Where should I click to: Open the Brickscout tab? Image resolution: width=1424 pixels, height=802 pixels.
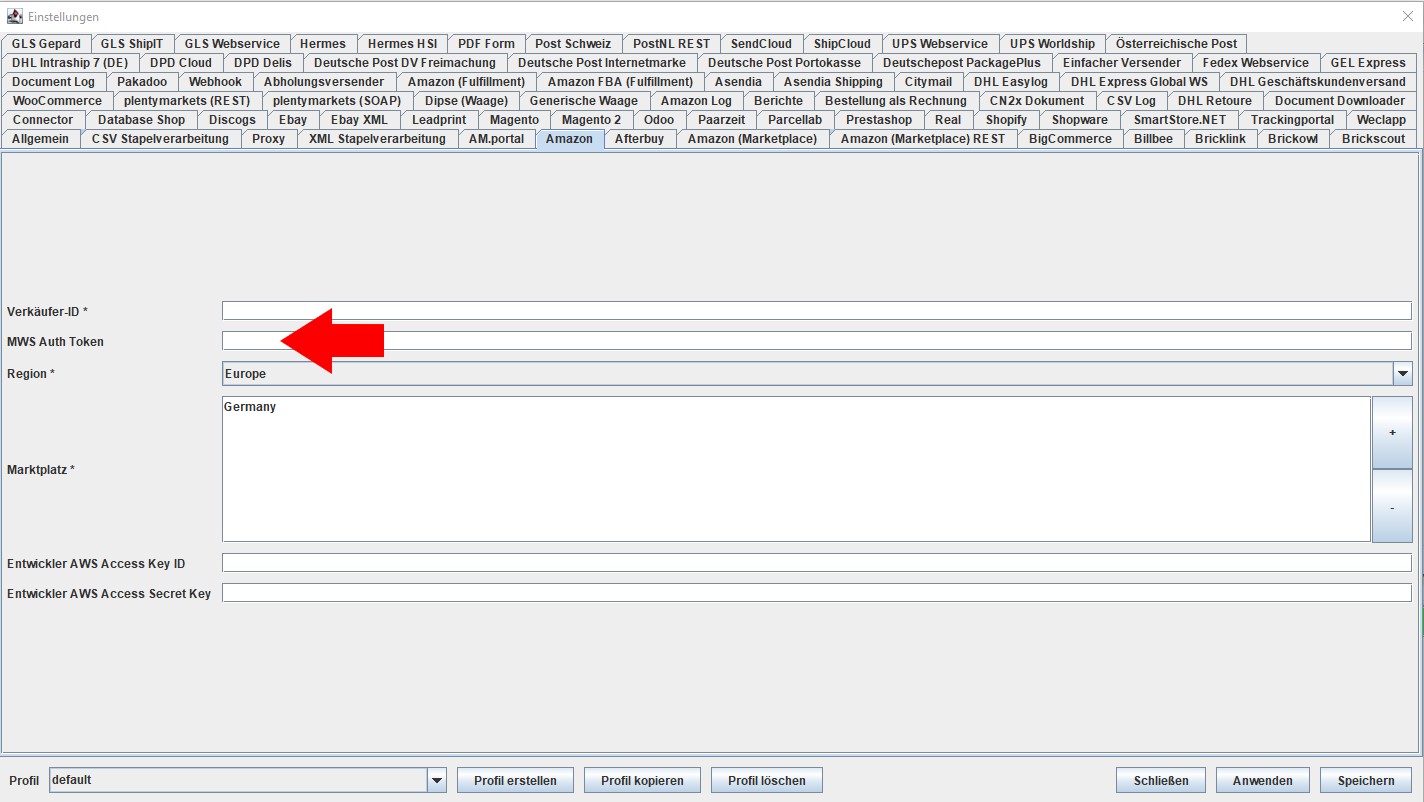coord(1374,138)
